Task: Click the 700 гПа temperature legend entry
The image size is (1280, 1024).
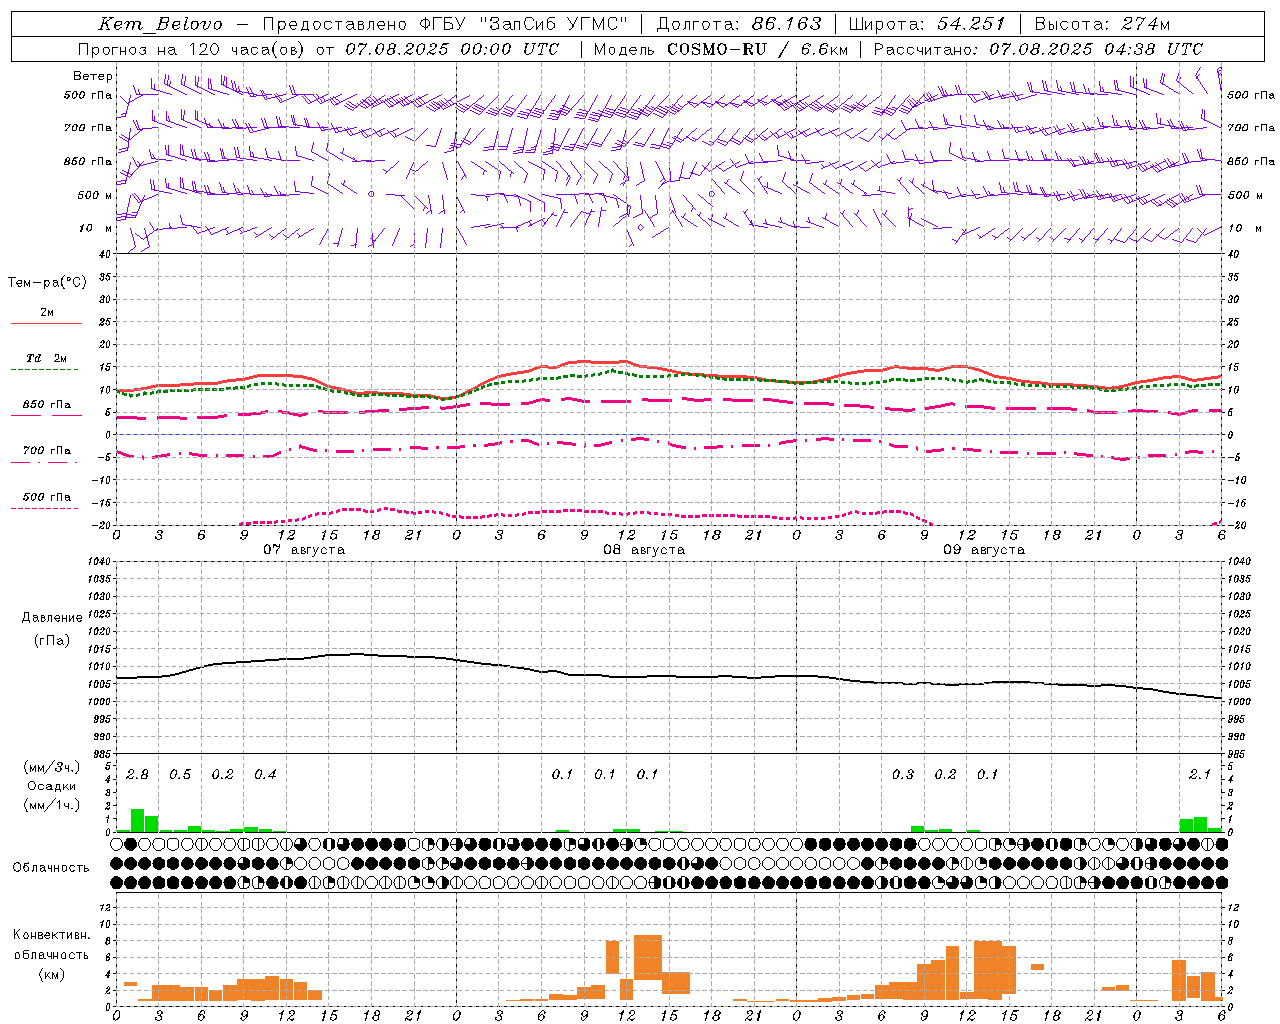Action: tap(47, 451)
